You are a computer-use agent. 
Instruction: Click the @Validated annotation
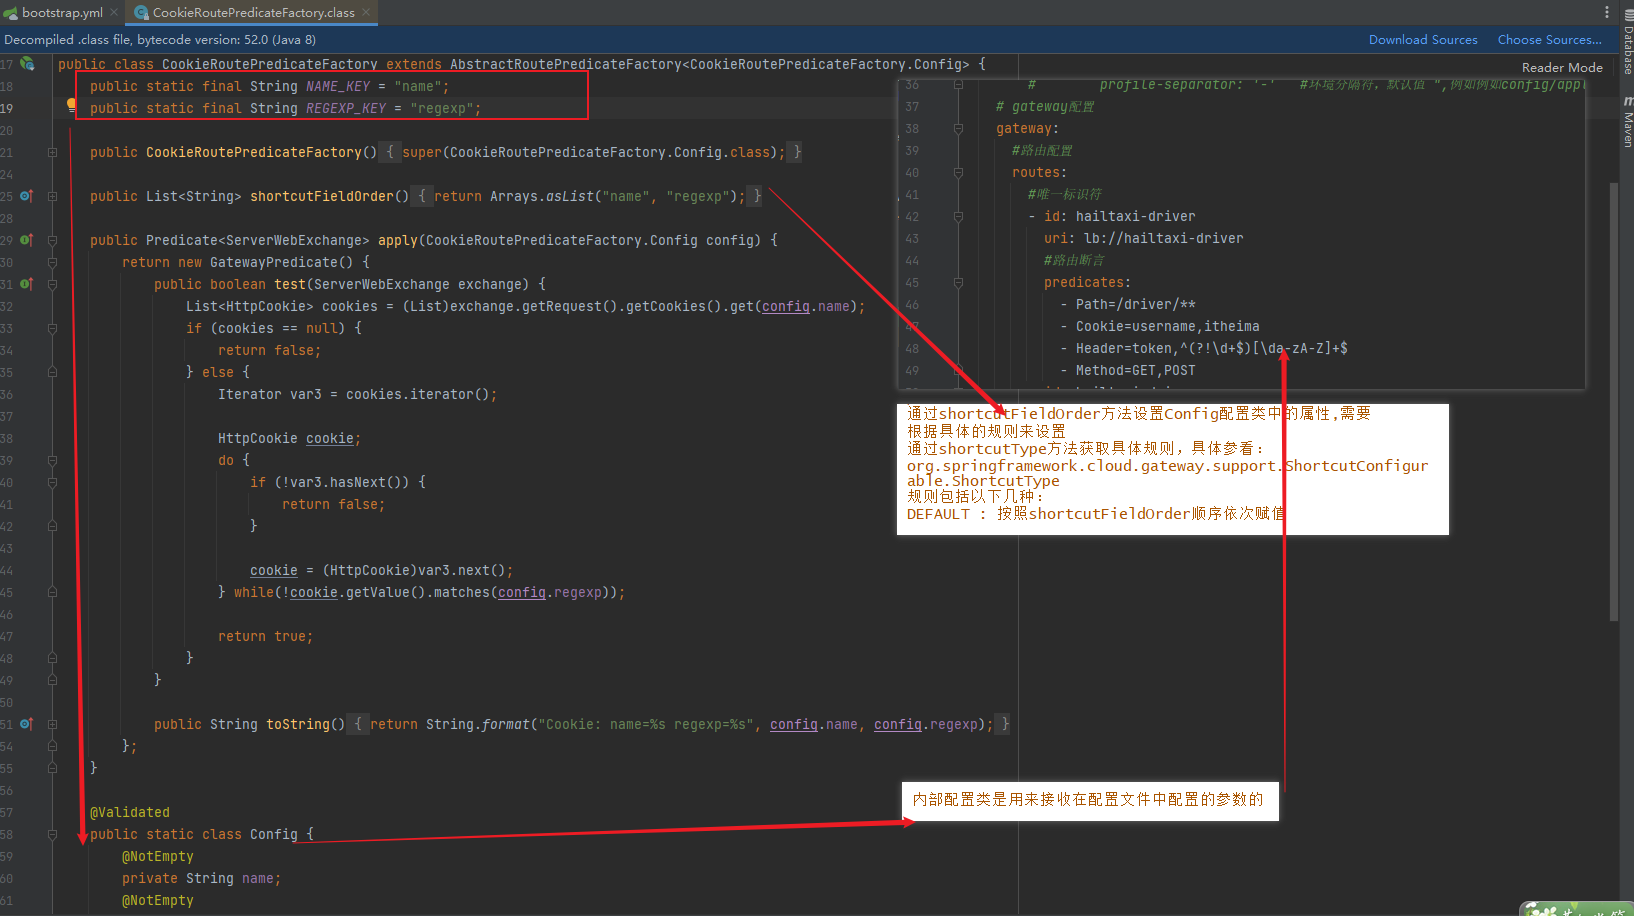(x=130, y=812)
